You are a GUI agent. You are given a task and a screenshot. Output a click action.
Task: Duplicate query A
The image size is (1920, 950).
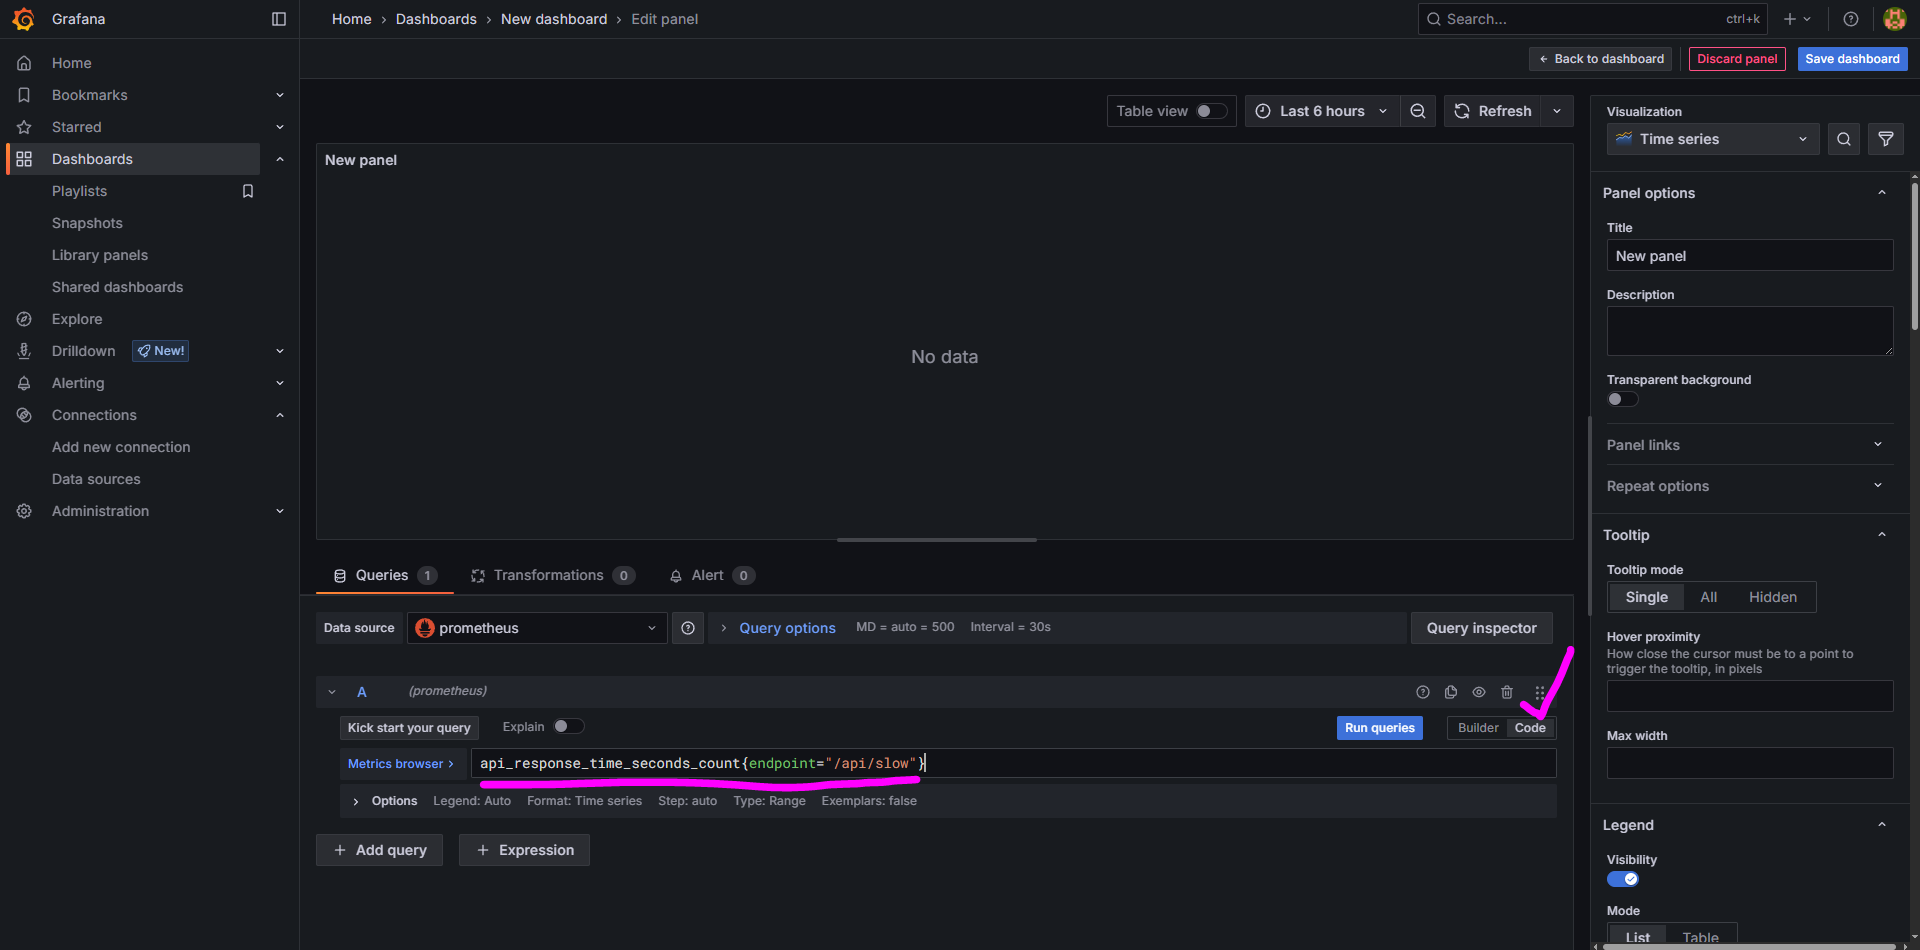(1451, 692)
